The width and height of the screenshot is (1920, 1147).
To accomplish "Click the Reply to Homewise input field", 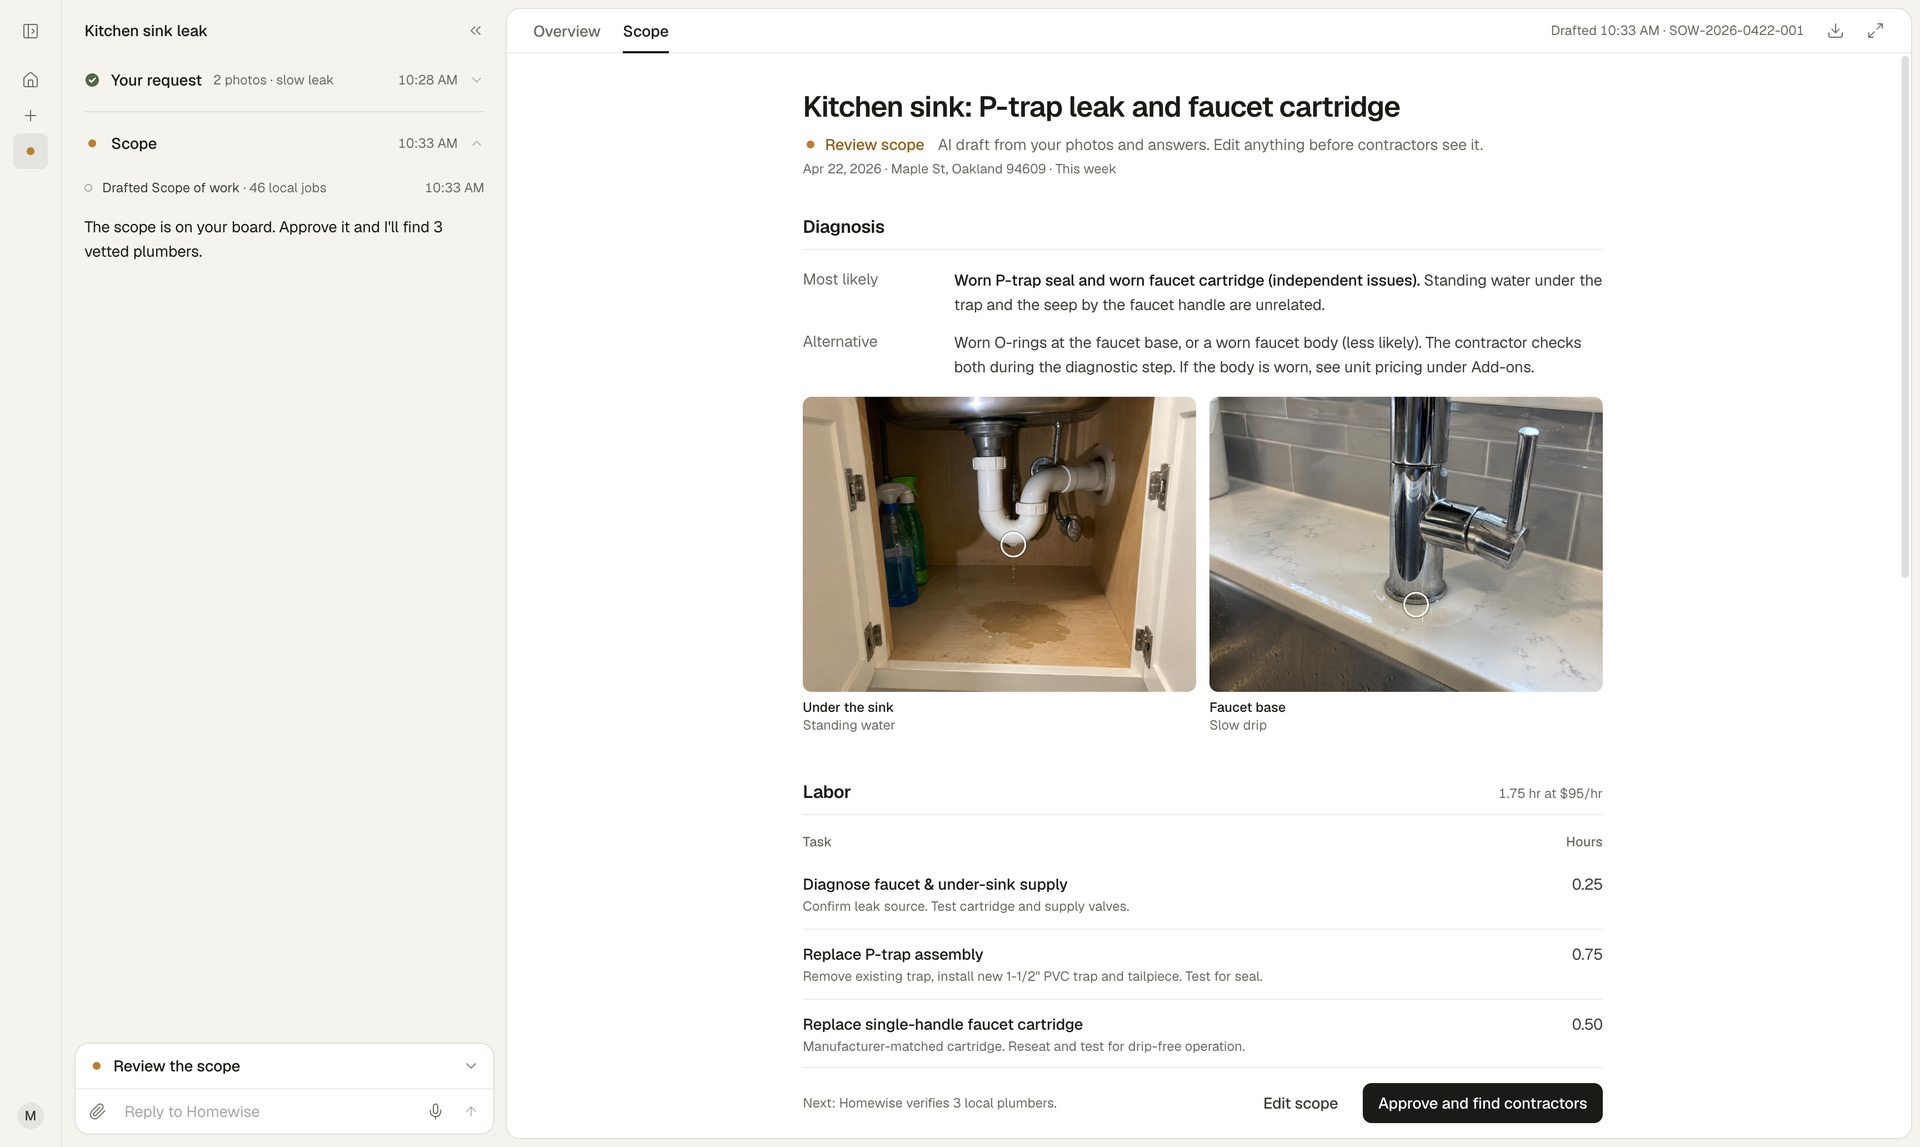I will coord(268,1111).
